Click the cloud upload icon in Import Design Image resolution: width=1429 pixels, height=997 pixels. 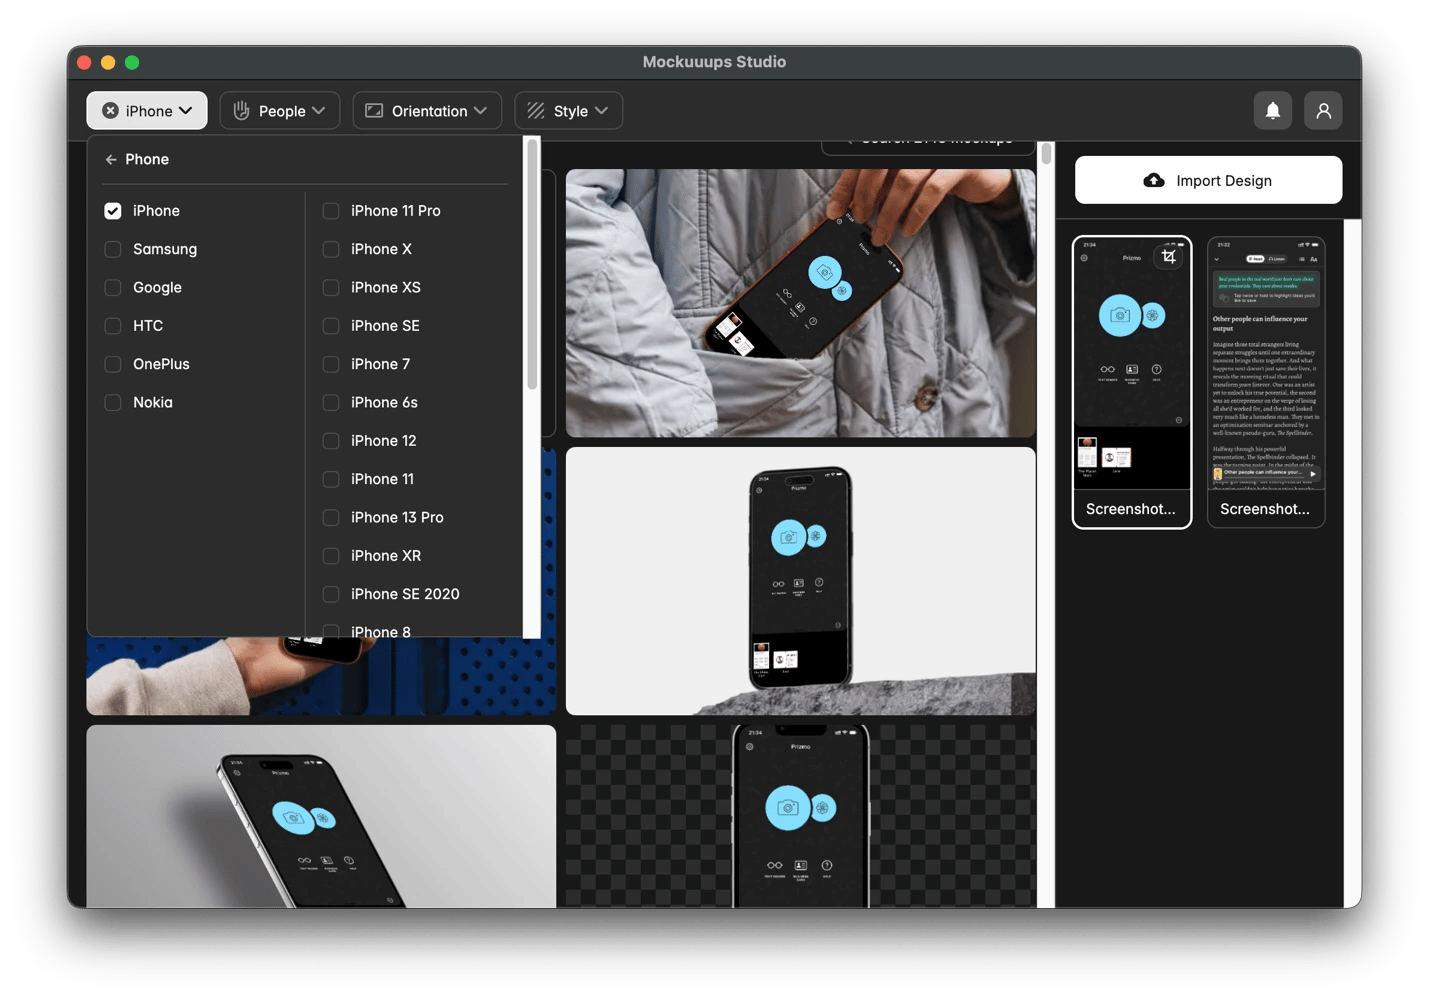(1154, 181)
